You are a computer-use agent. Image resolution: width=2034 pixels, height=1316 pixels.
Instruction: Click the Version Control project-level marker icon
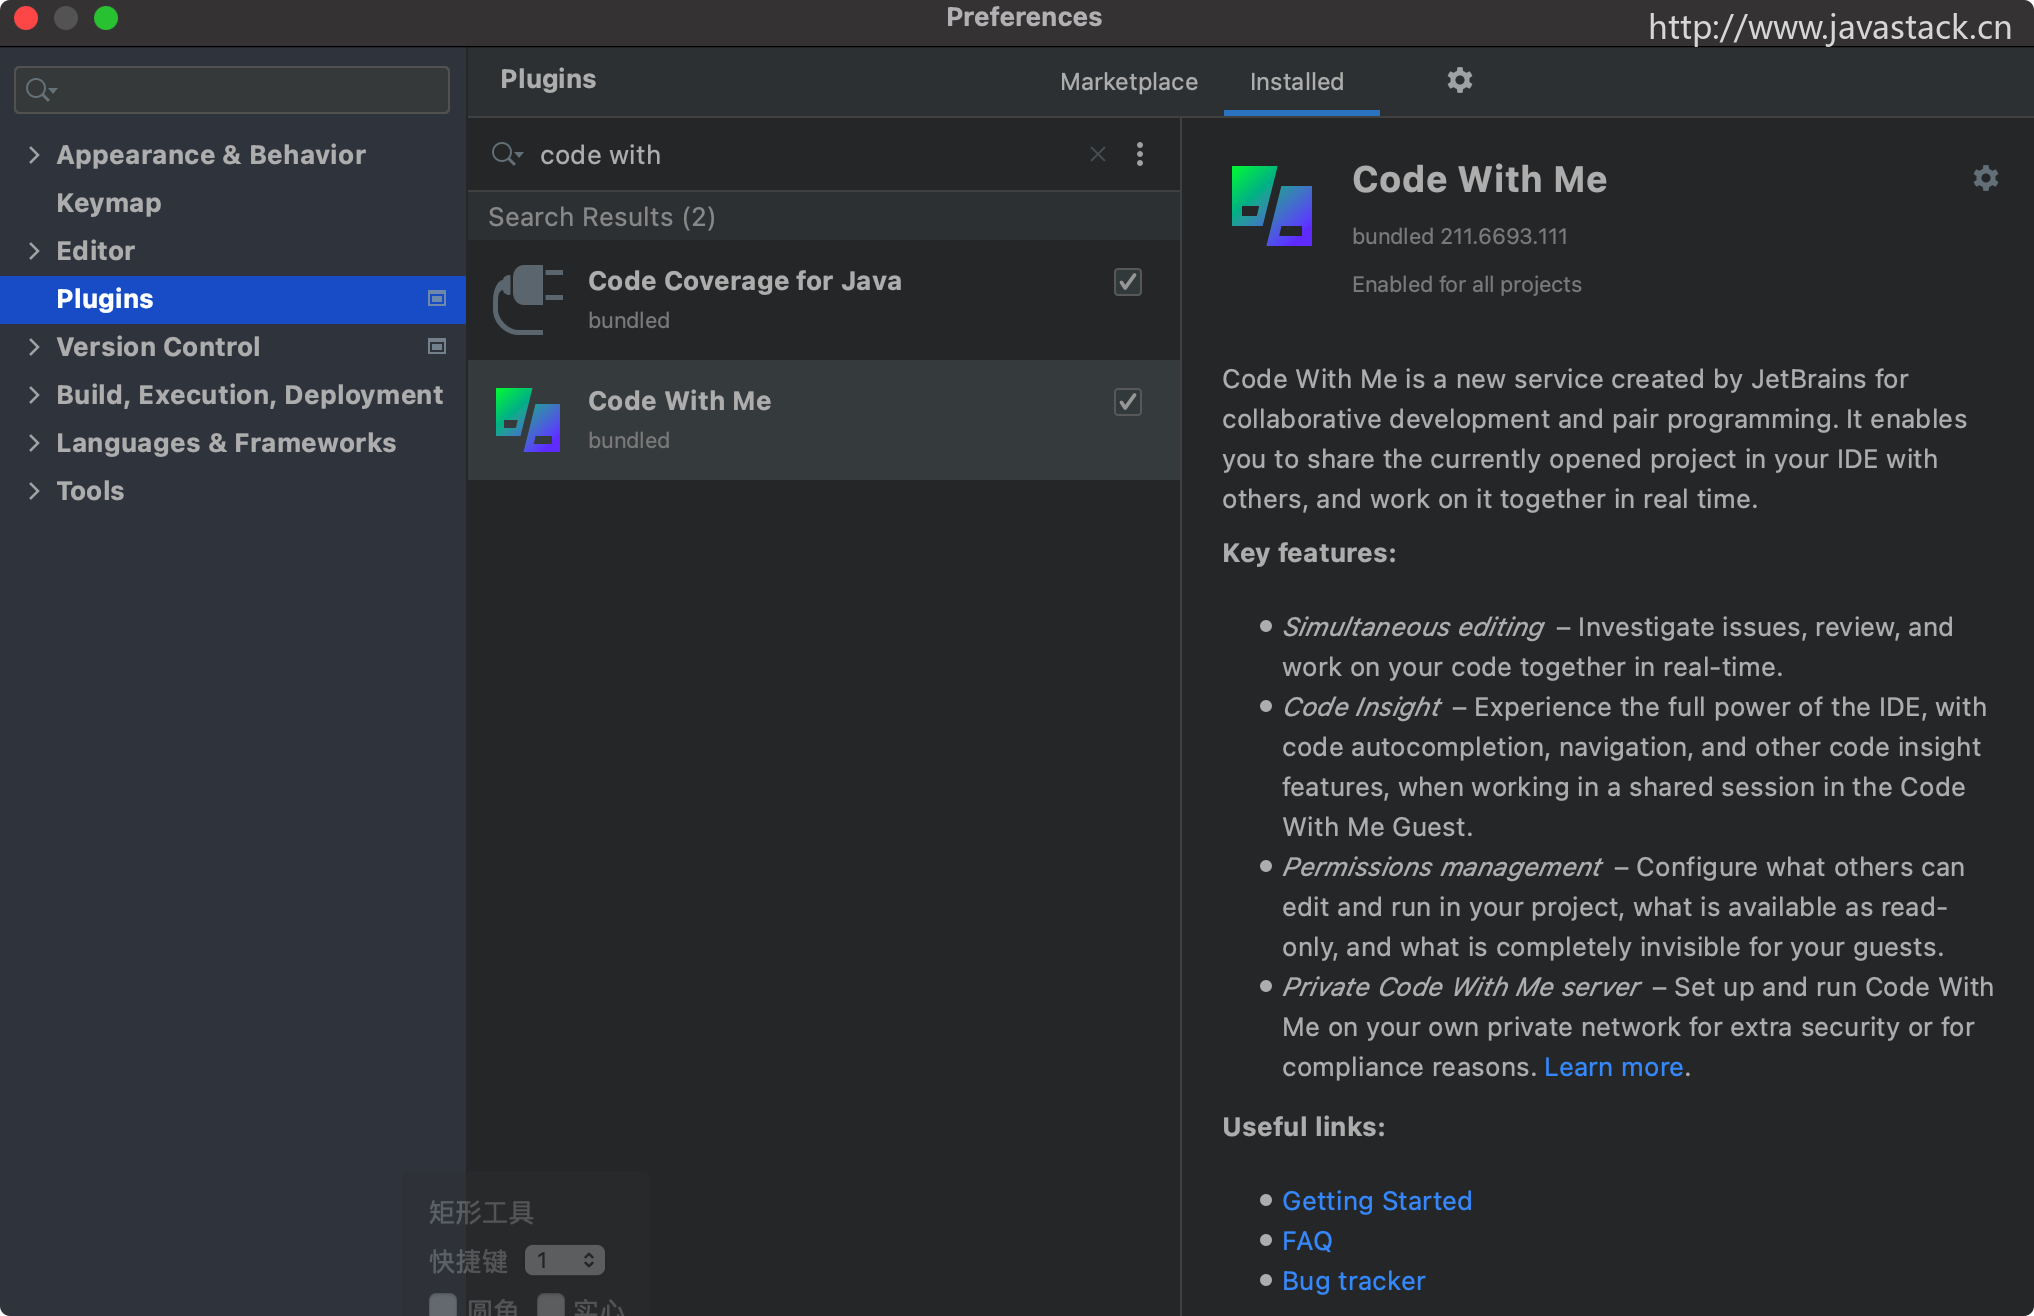(x=437, y=347)
